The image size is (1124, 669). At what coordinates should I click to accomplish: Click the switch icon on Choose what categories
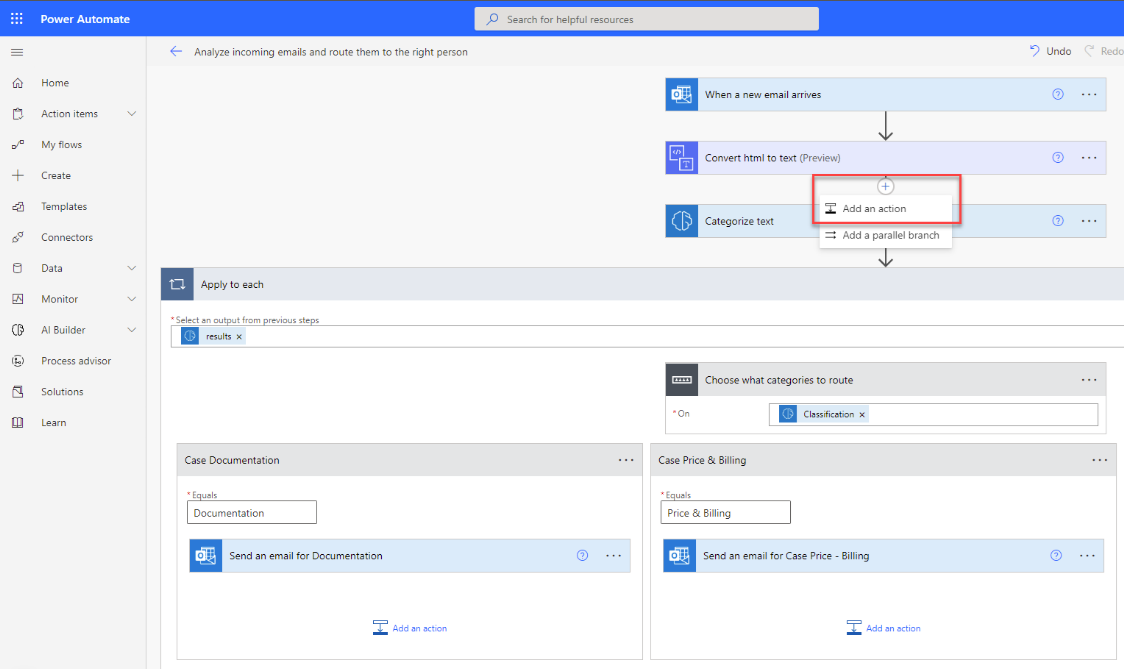(x=681, y=379)
